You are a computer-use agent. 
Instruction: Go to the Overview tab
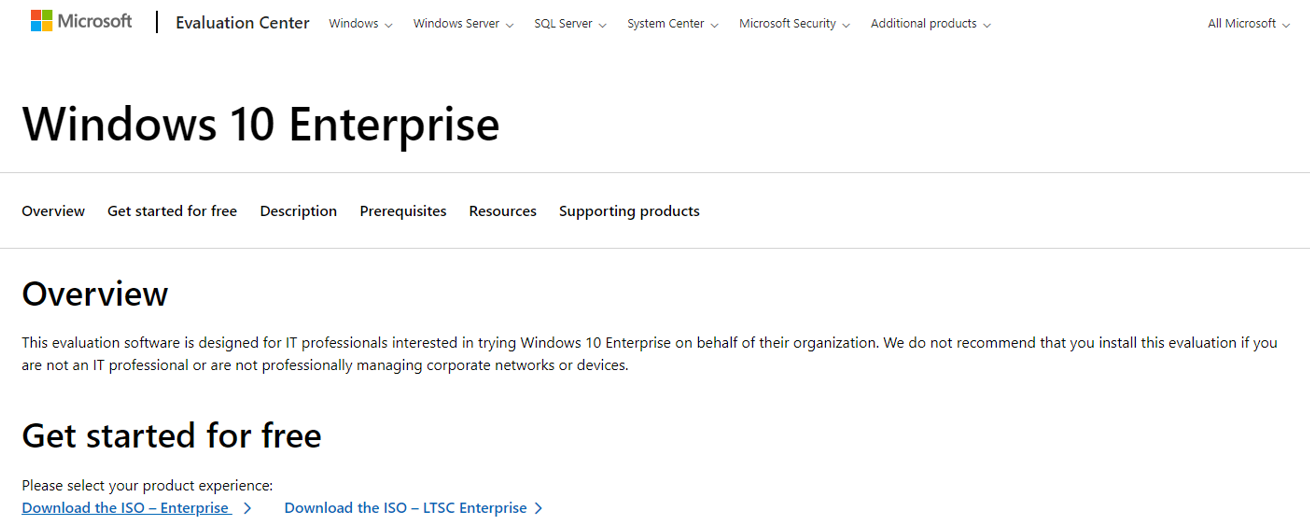coord(53,211)
